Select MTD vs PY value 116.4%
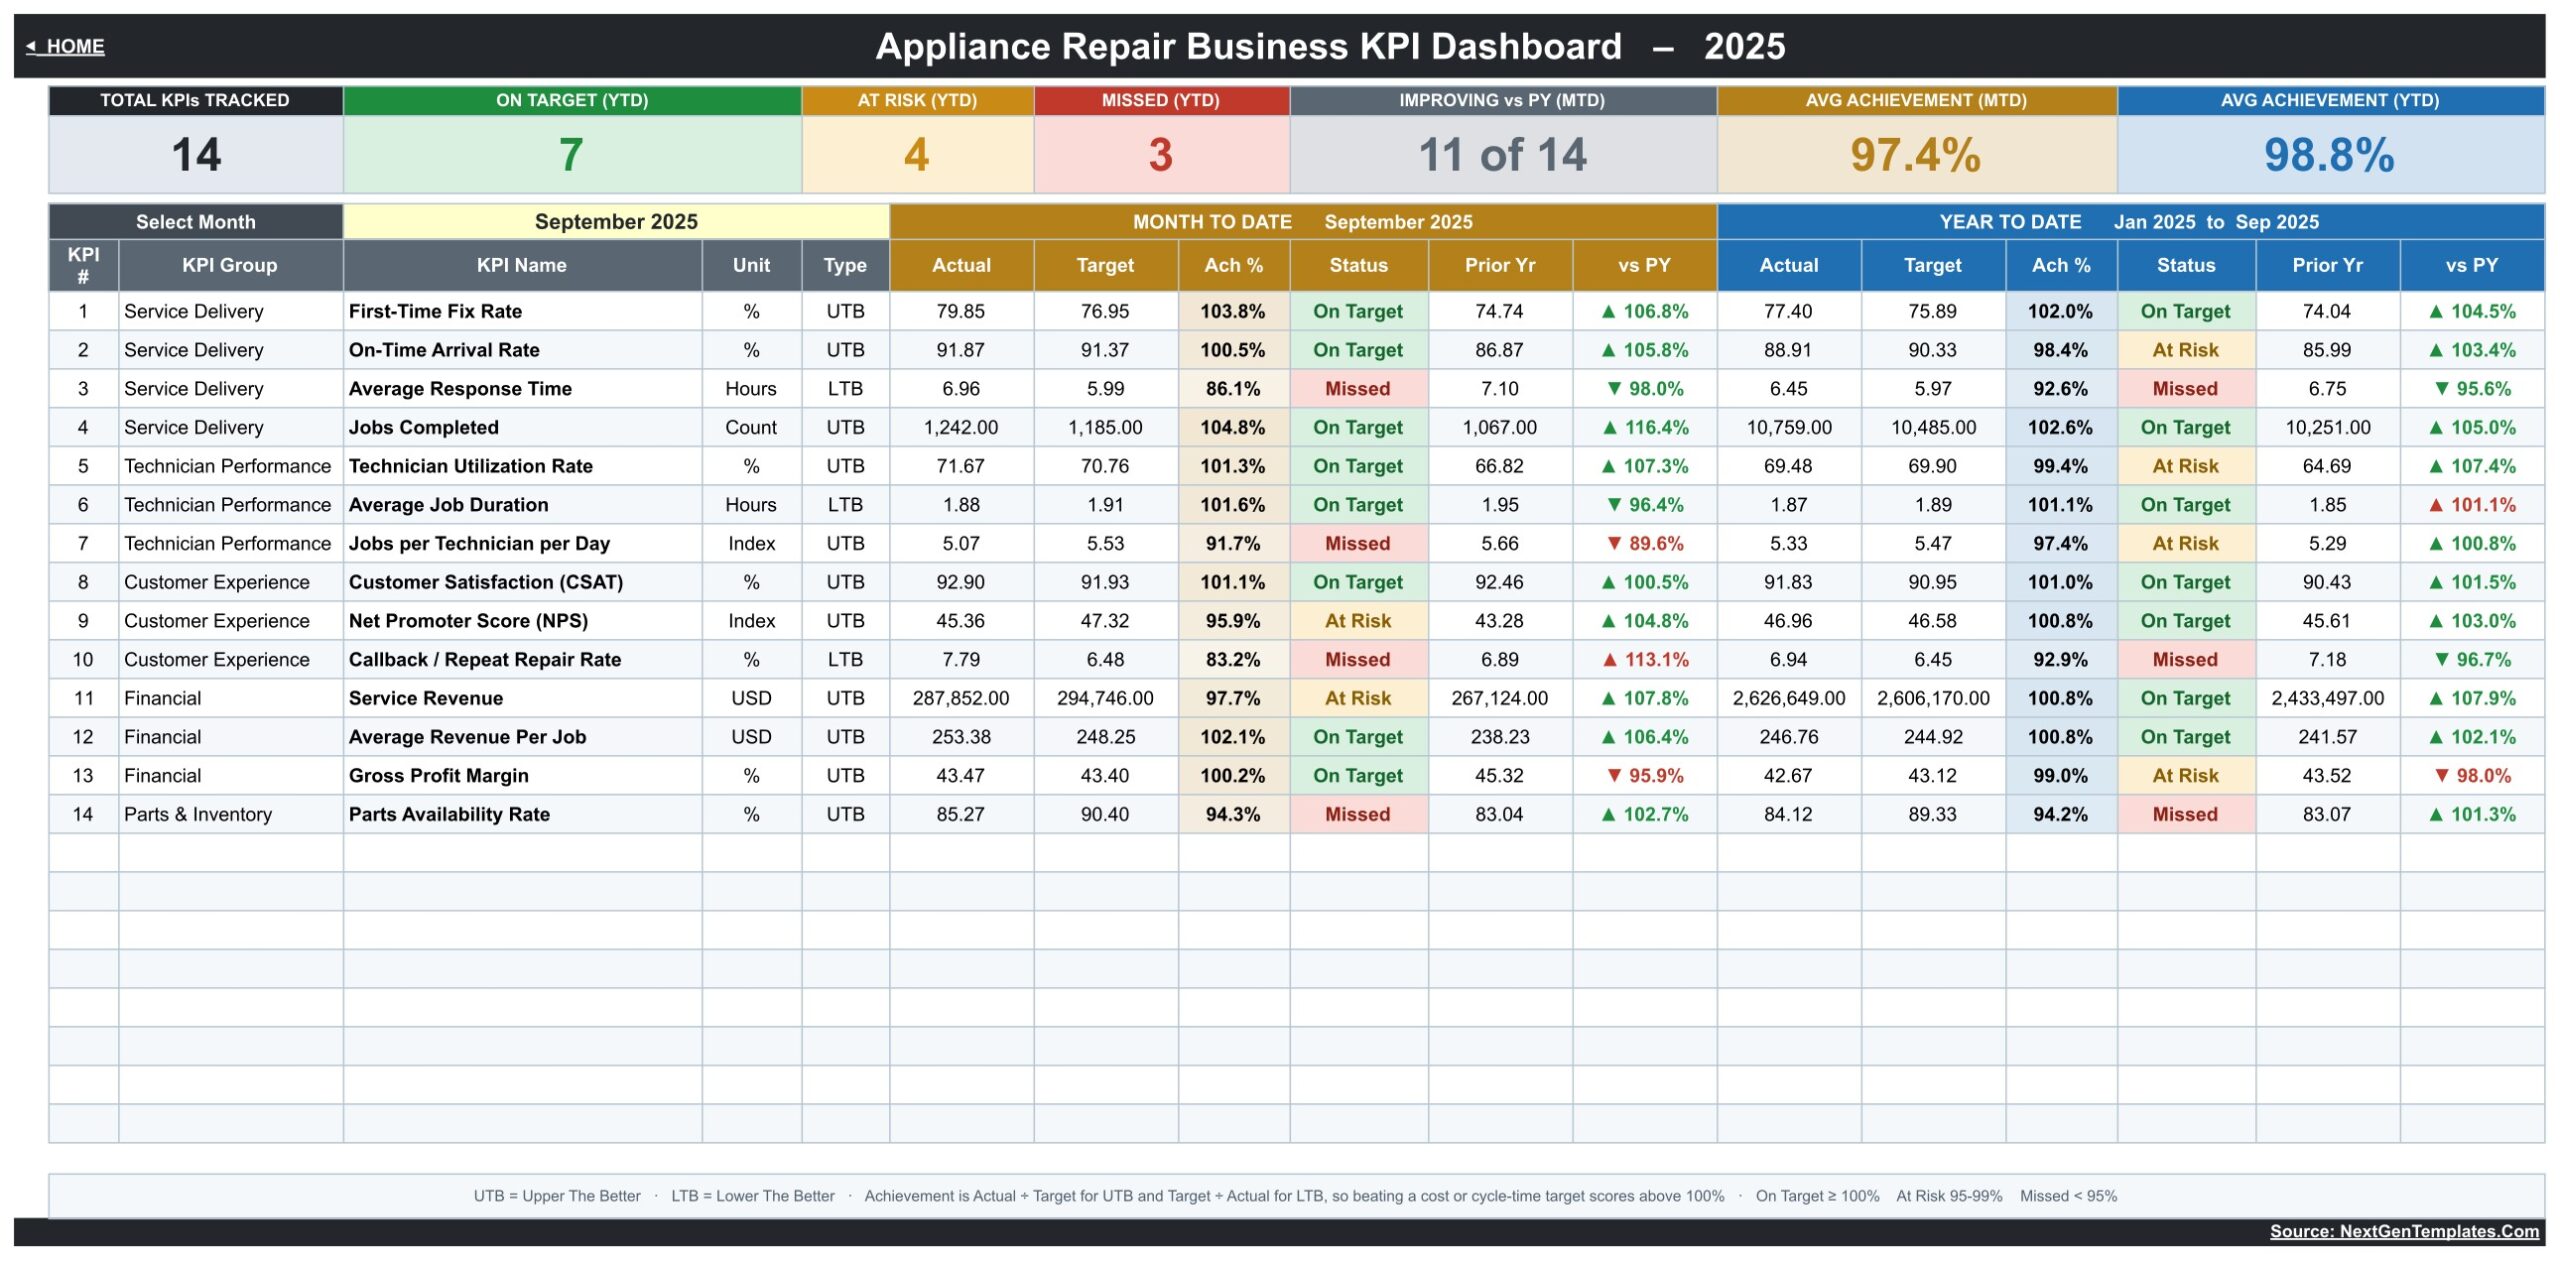The height and width of the screenshot is (1261, 2560). [1645, 427]
